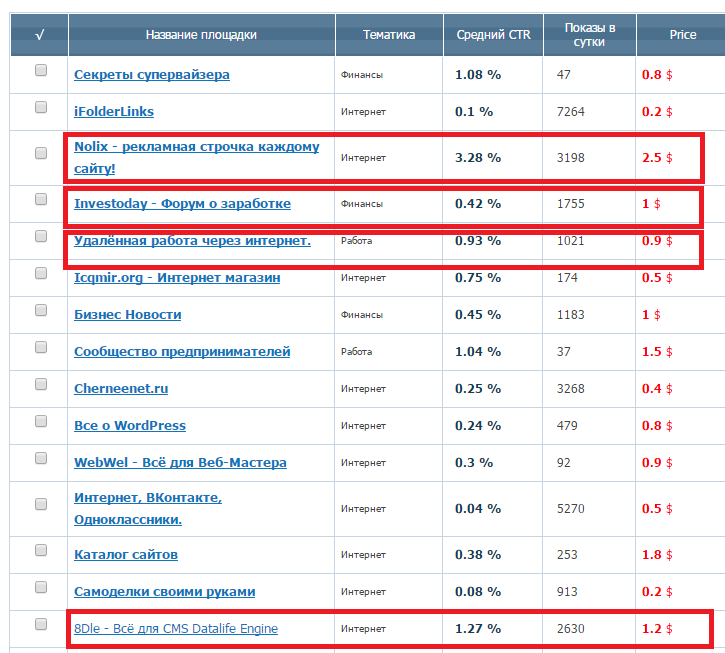The image size is (725, 653).
Task: Follow WebWel - Всё для Веб-Мастера link
Action: (x=180, y=462)
